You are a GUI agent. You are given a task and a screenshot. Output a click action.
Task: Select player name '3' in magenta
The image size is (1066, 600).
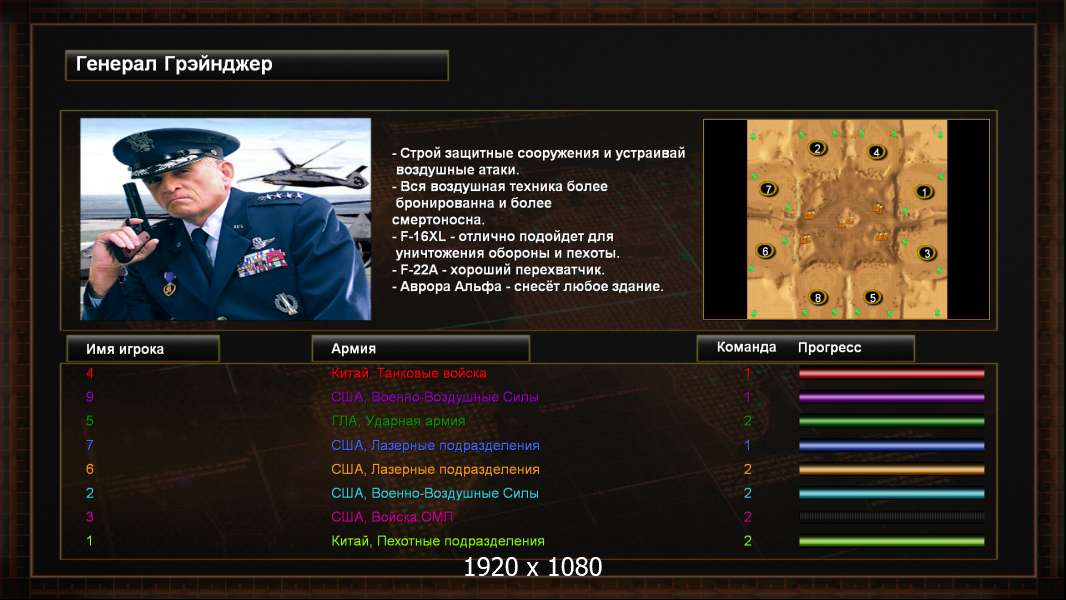[90, 516]
